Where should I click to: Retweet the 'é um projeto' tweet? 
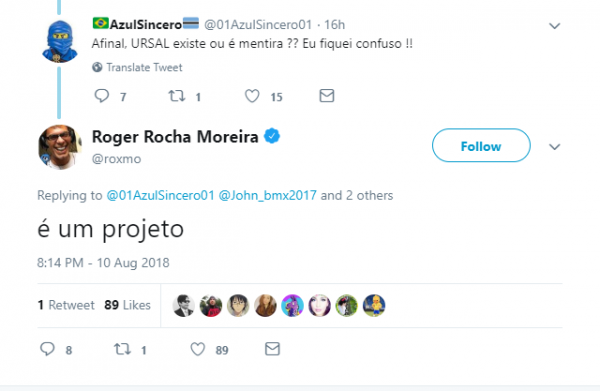122,349
